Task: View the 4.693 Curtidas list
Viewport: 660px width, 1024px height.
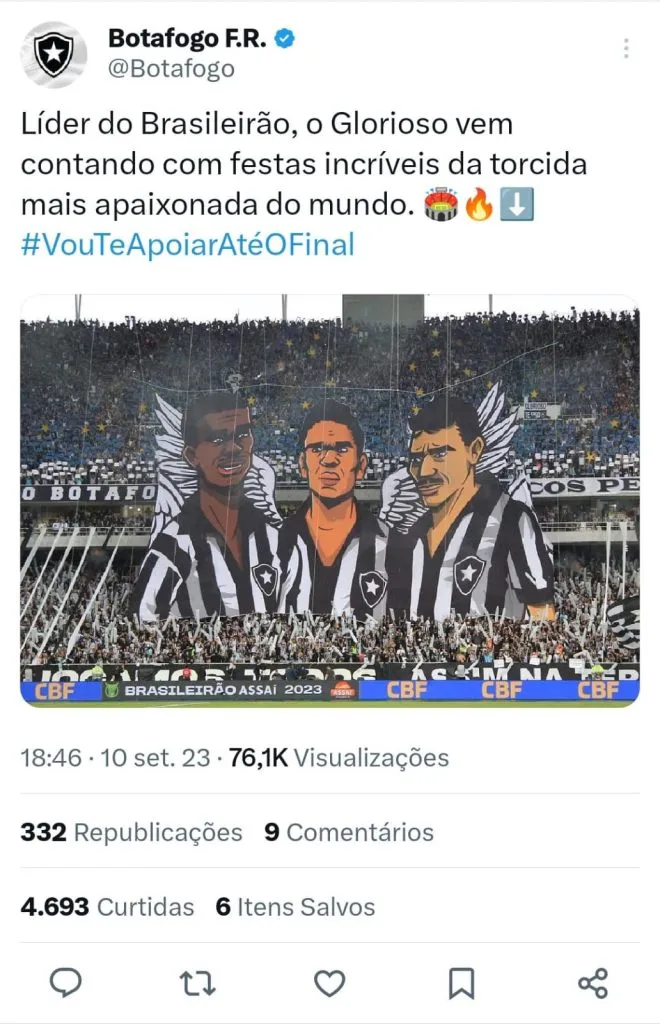Action: click(x=107, y=906)
